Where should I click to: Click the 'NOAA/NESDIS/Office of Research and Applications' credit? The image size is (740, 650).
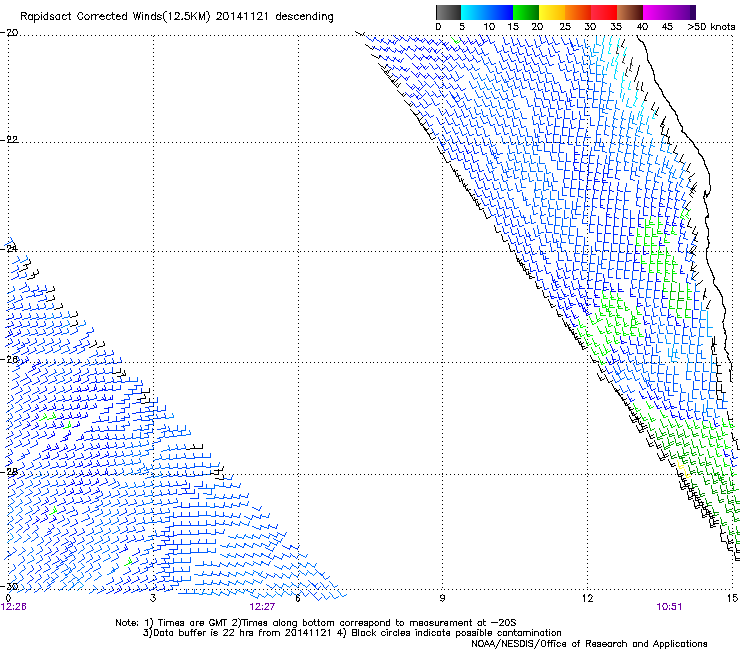point(589,643)
